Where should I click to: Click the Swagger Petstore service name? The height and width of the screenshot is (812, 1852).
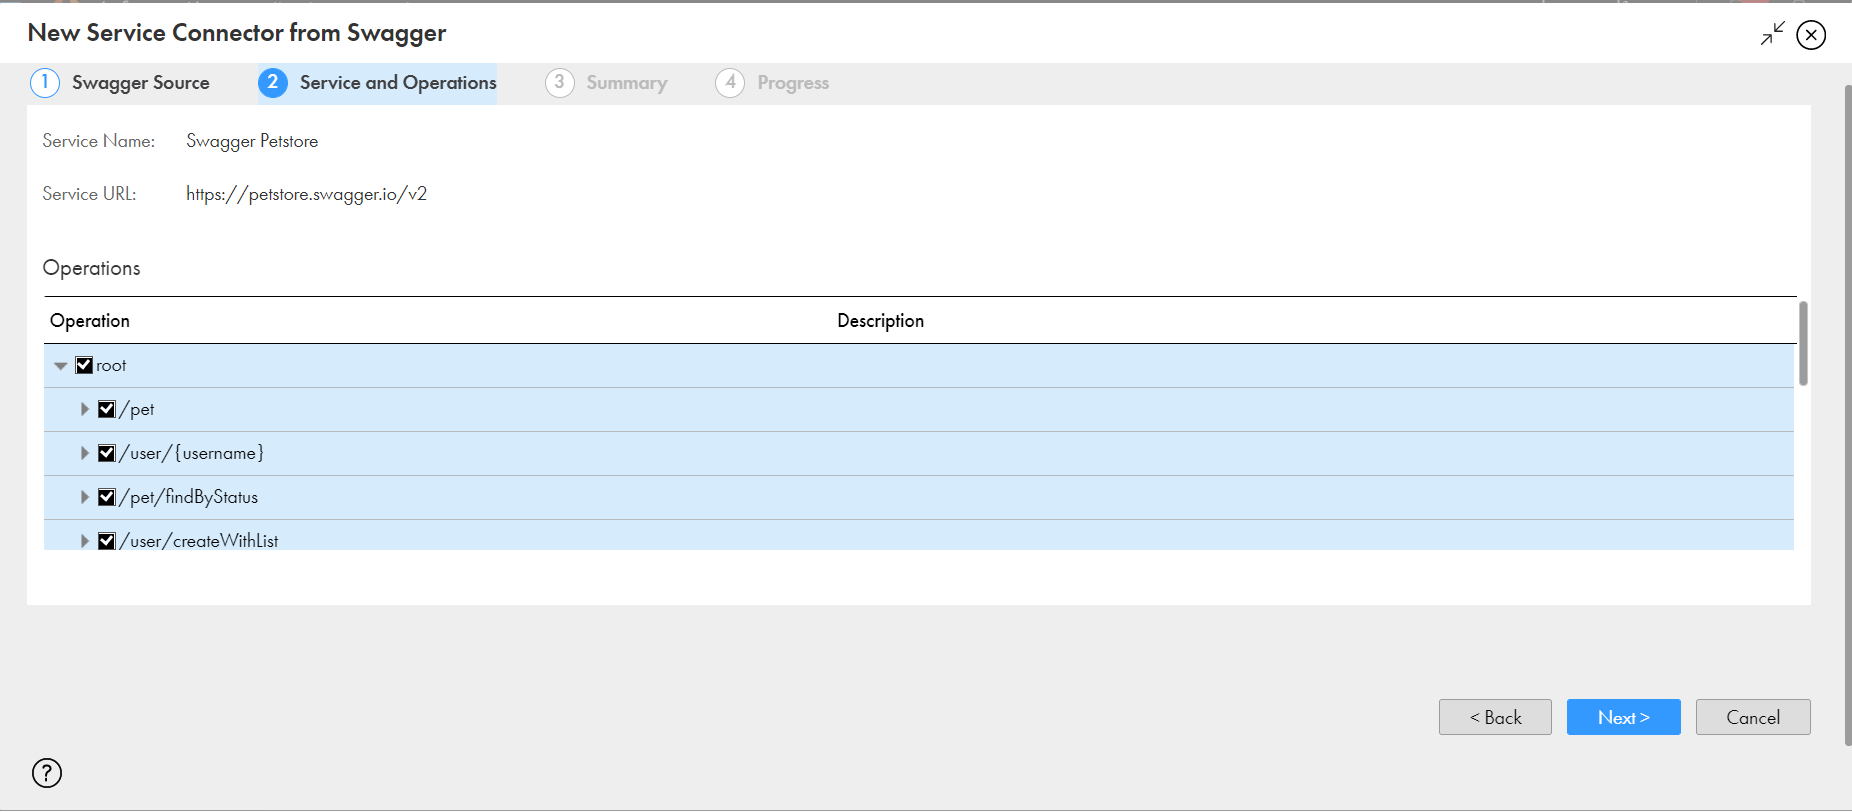tap(252, 141)
